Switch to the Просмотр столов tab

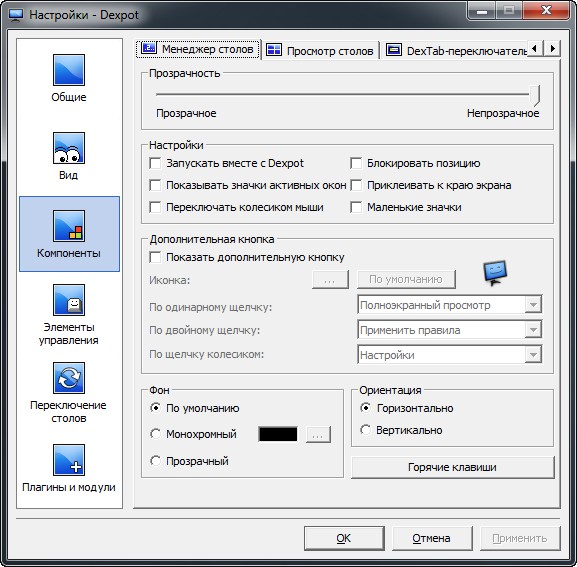(x=320, y=50)
